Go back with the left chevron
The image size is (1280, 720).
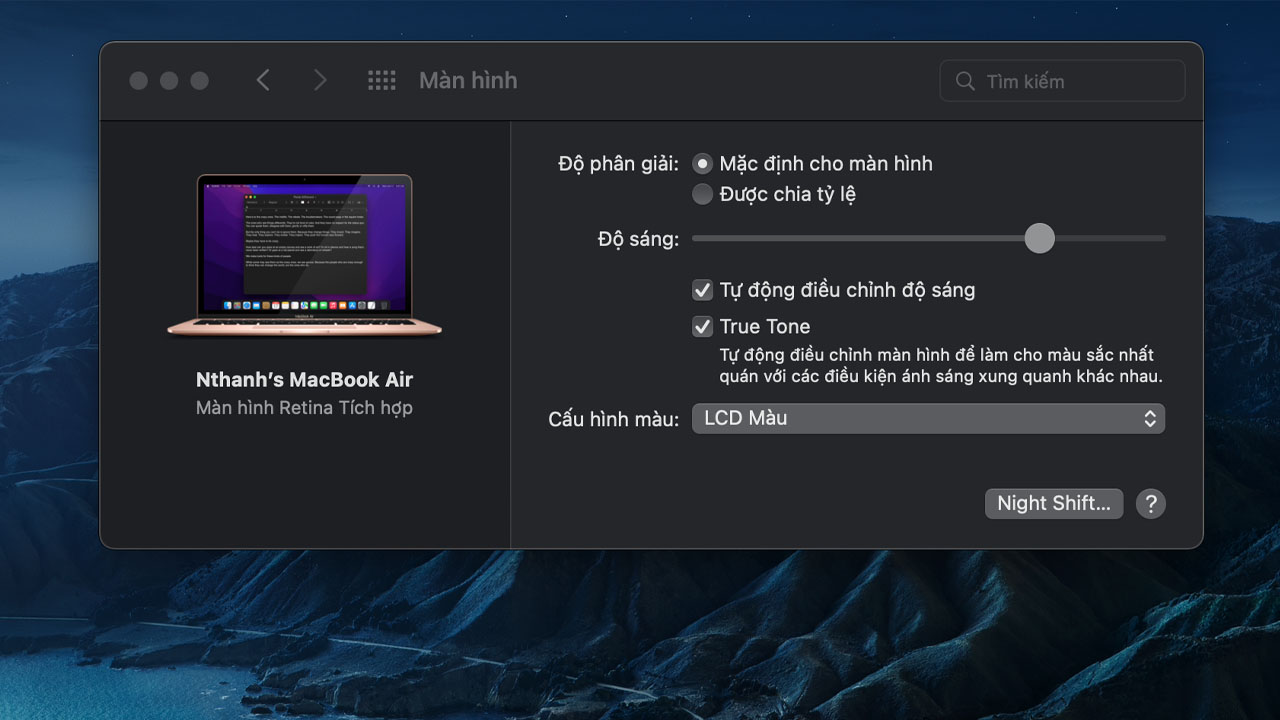263,81
